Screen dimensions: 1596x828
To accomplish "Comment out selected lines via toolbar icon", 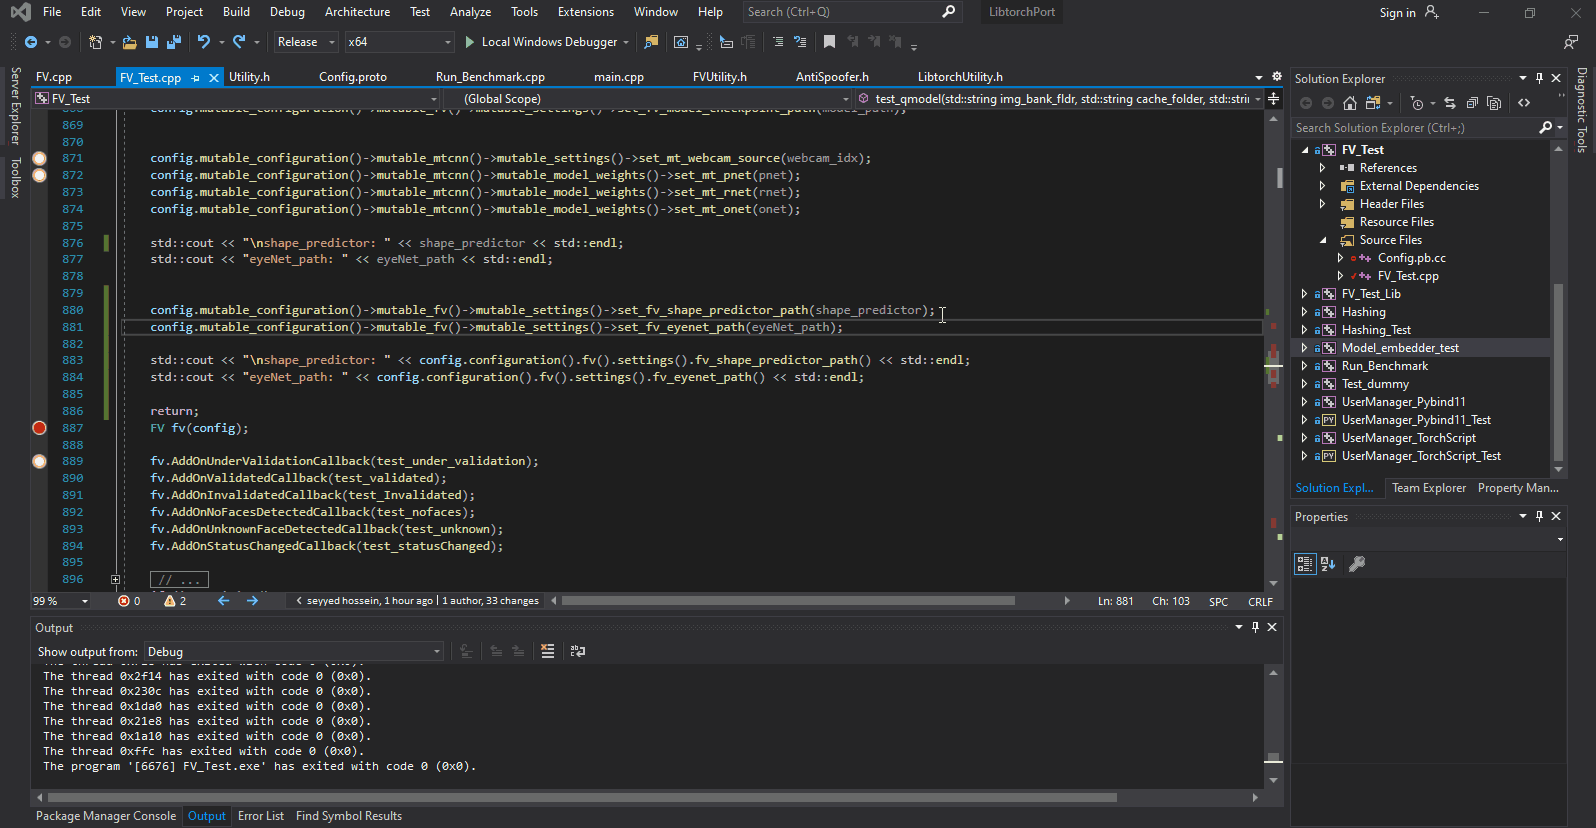I will pyautogui.click(x=778, y=42).
